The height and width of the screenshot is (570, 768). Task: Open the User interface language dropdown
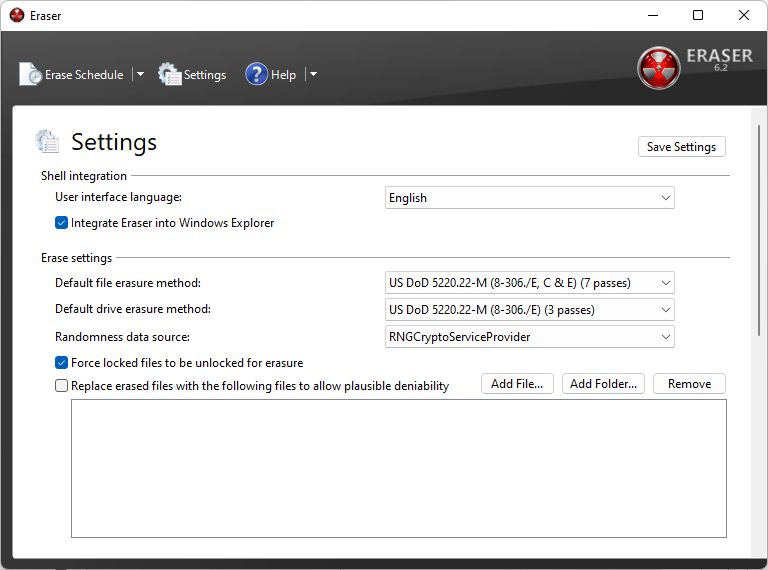[529, 198]
